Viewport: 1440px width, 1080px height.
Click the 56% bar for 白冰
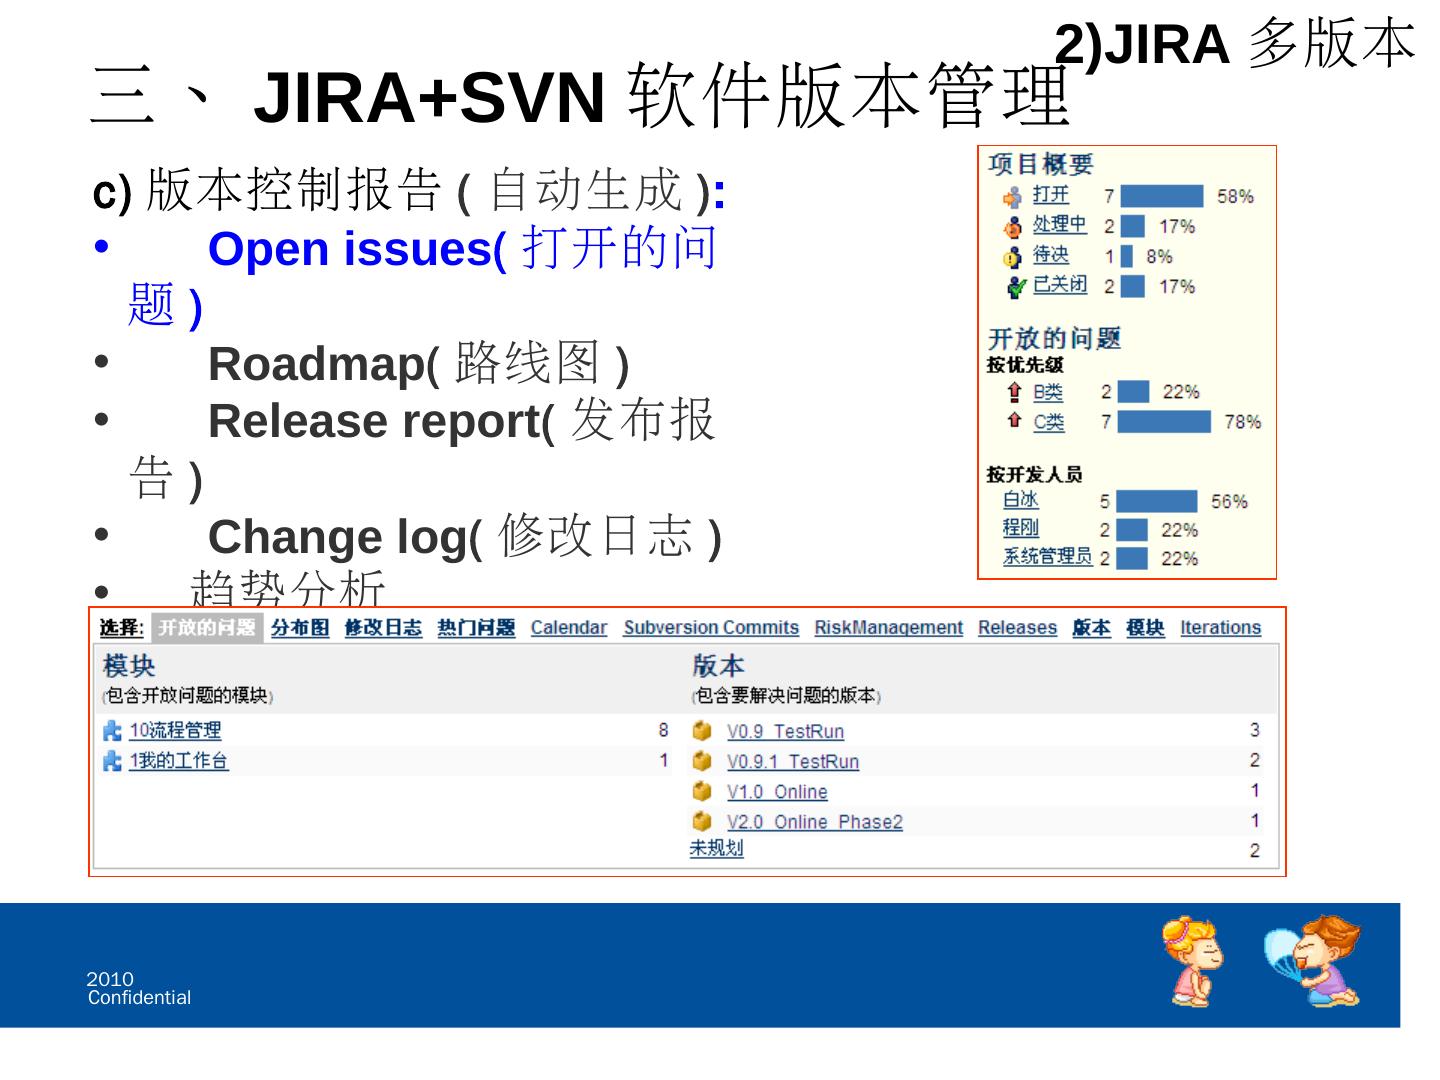[1156, 501]
